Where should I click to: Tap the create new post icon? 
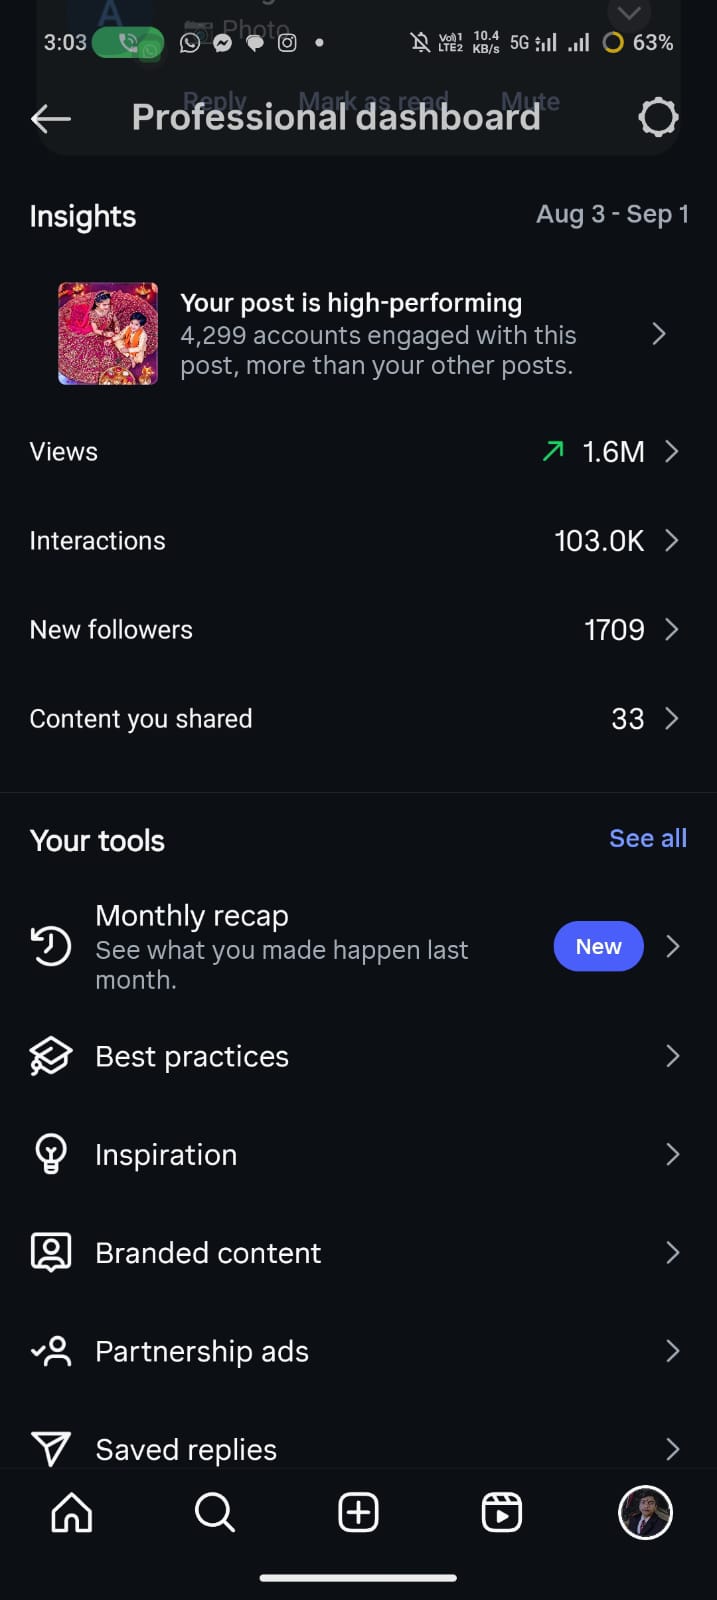pos(358,1512)
